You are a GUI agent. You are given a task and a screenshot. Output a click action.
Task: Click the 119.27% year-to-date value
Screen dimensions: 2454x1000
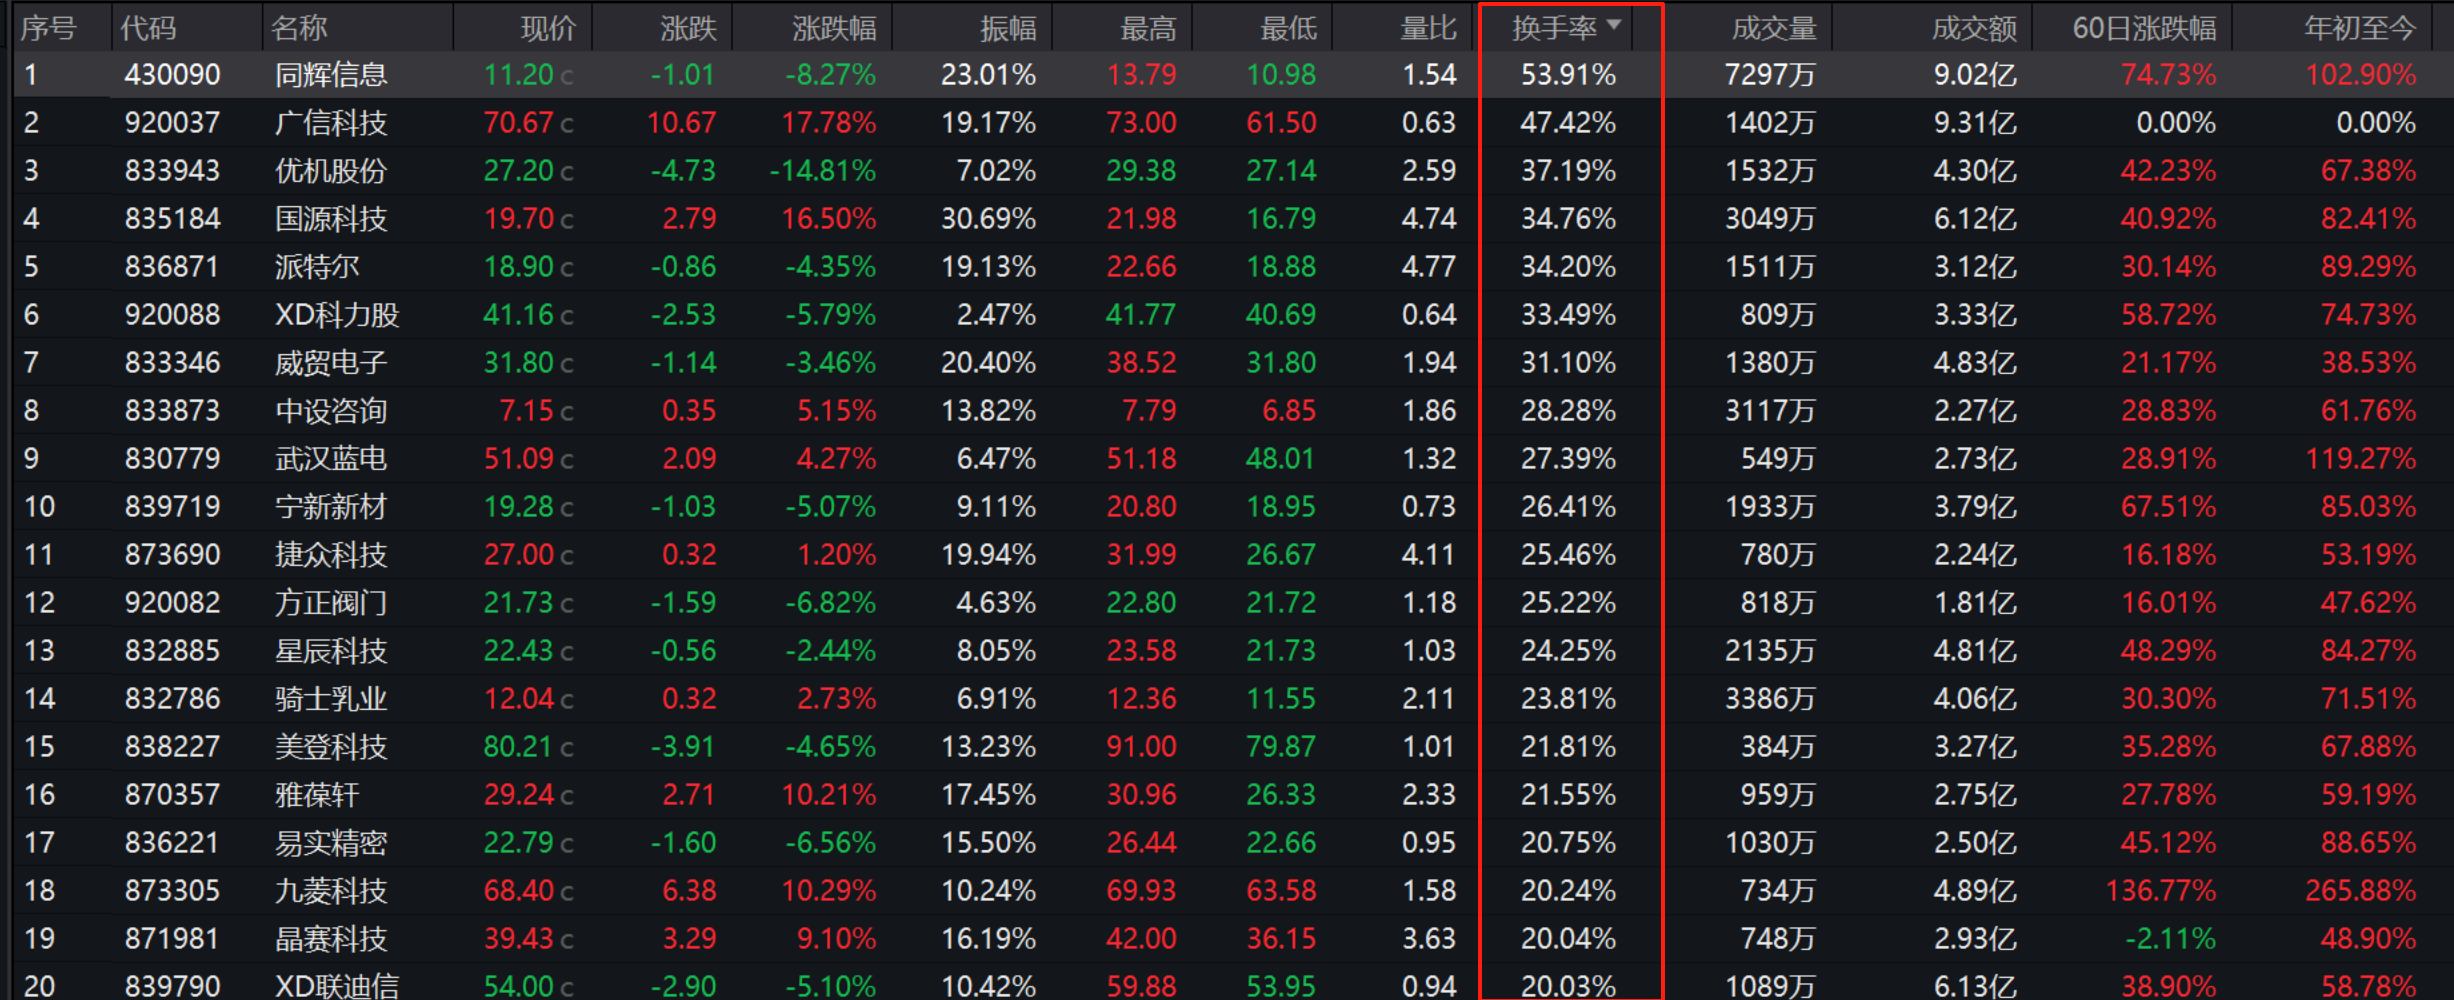click(x=2361, y=459)
